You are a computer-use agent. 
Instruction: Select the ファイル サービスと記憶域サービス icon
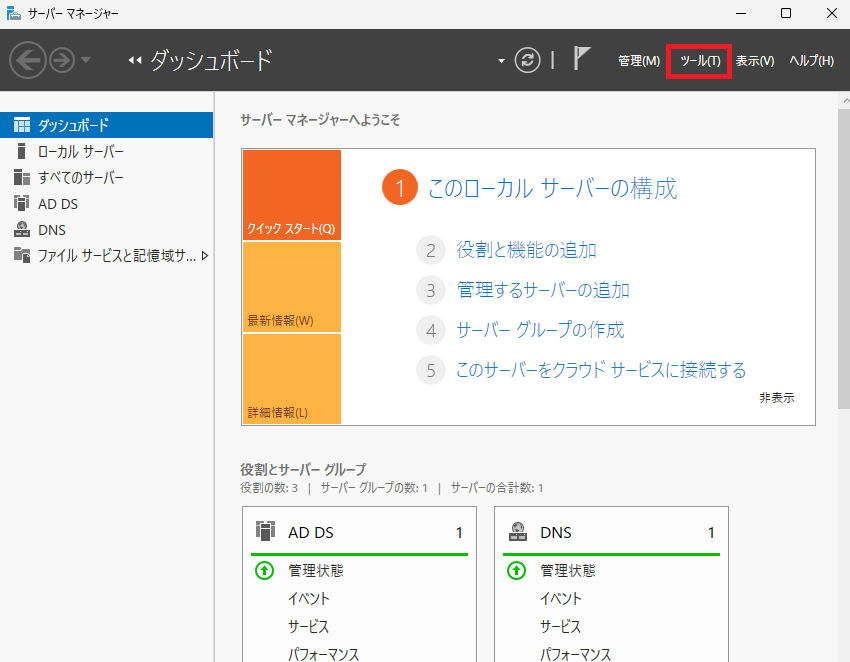22,256
